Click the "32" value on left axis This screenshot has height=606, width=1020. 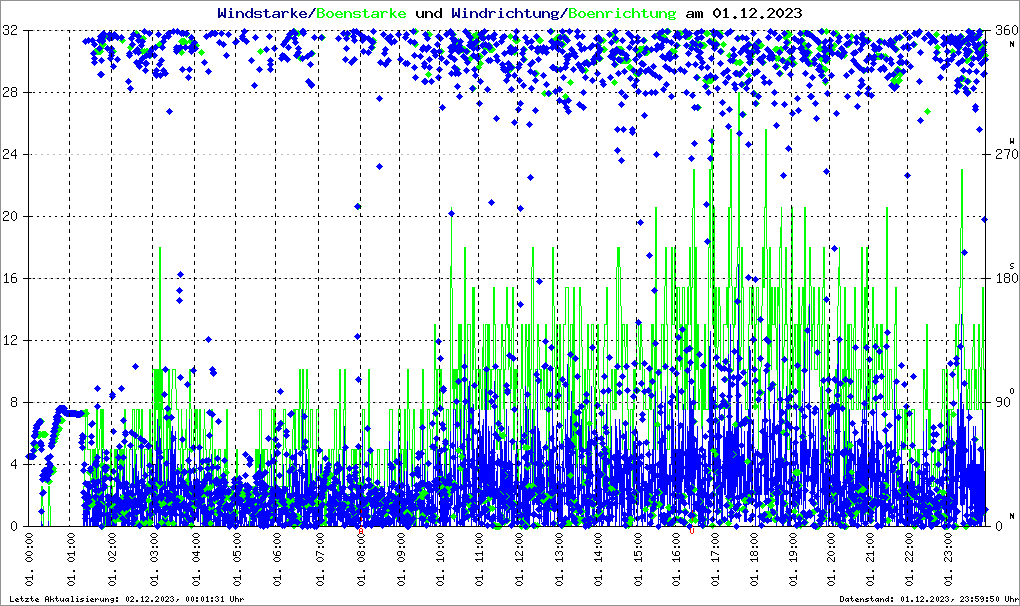tap(12, 31)
